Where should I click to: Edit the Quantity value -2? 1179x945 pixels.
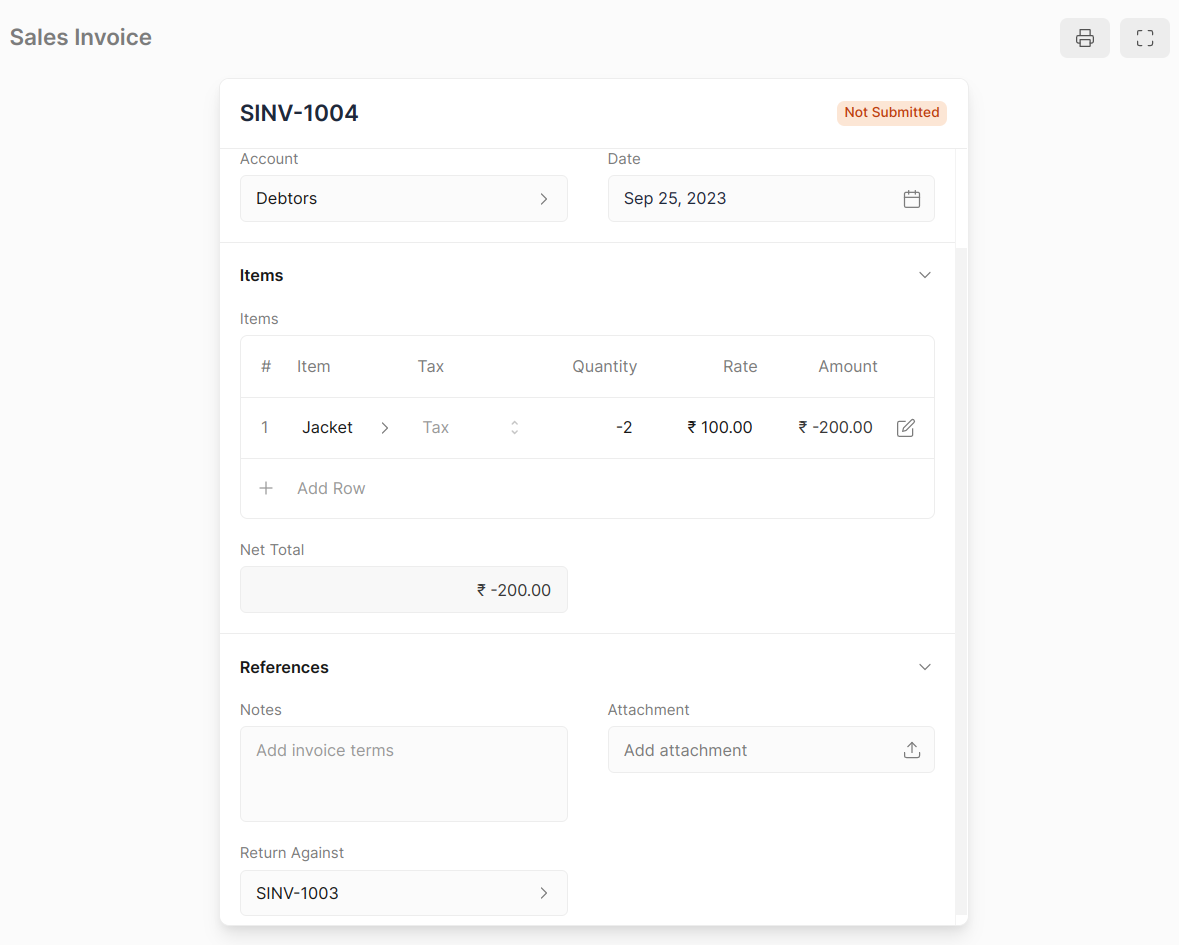click(x=623, y=428)
